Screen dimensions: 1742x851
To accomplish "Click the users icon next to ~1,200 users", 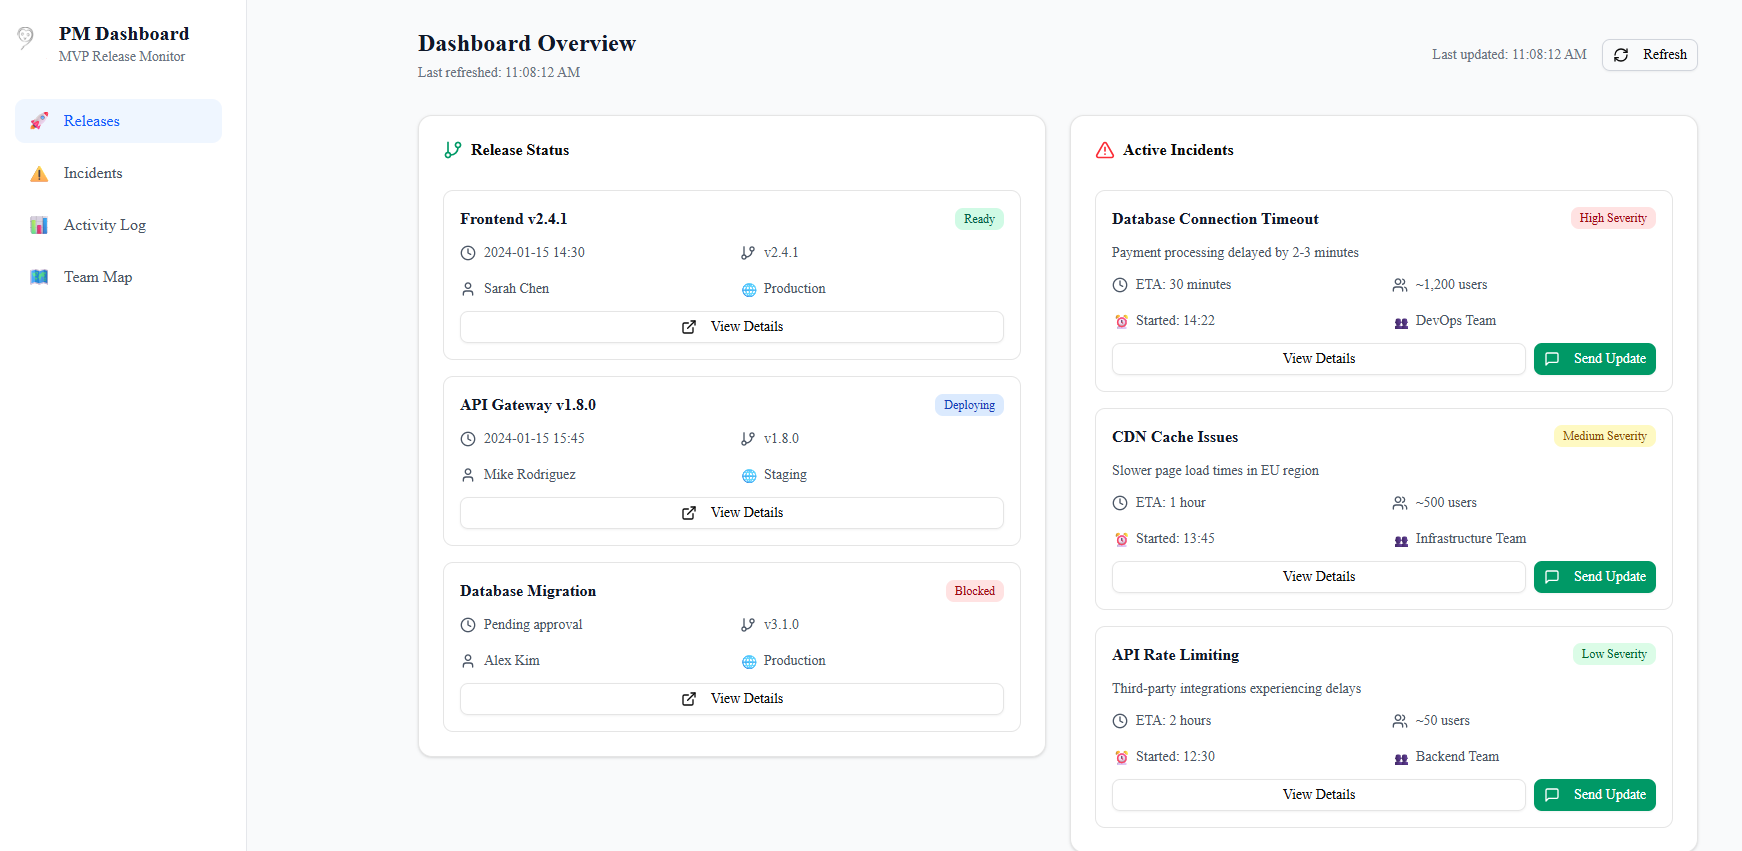I will [x=1400, y=285].
